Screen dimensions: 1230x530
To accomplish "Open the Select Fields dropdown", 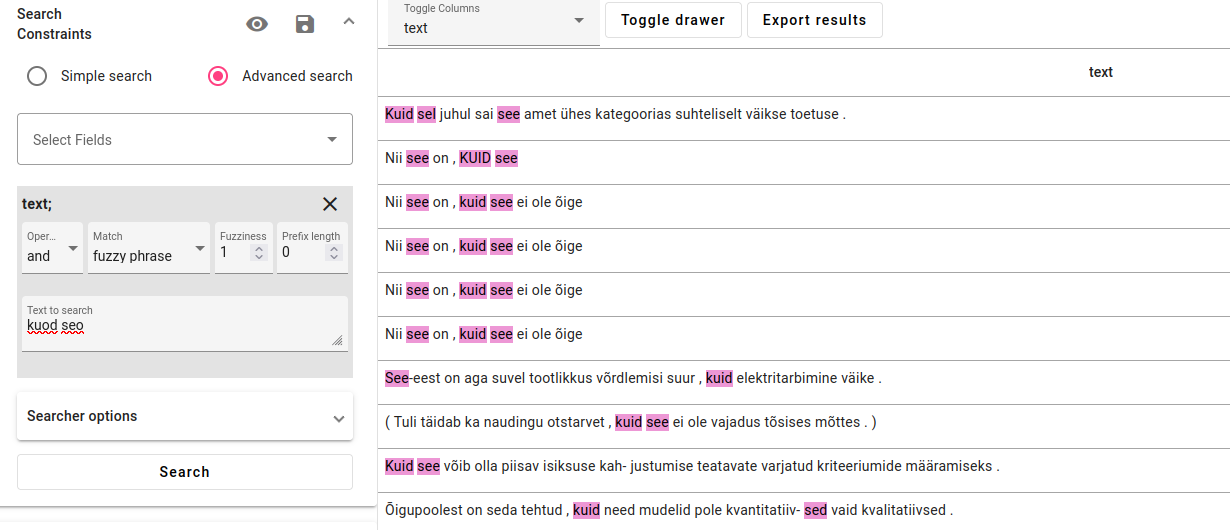I will tap(185, 139).
